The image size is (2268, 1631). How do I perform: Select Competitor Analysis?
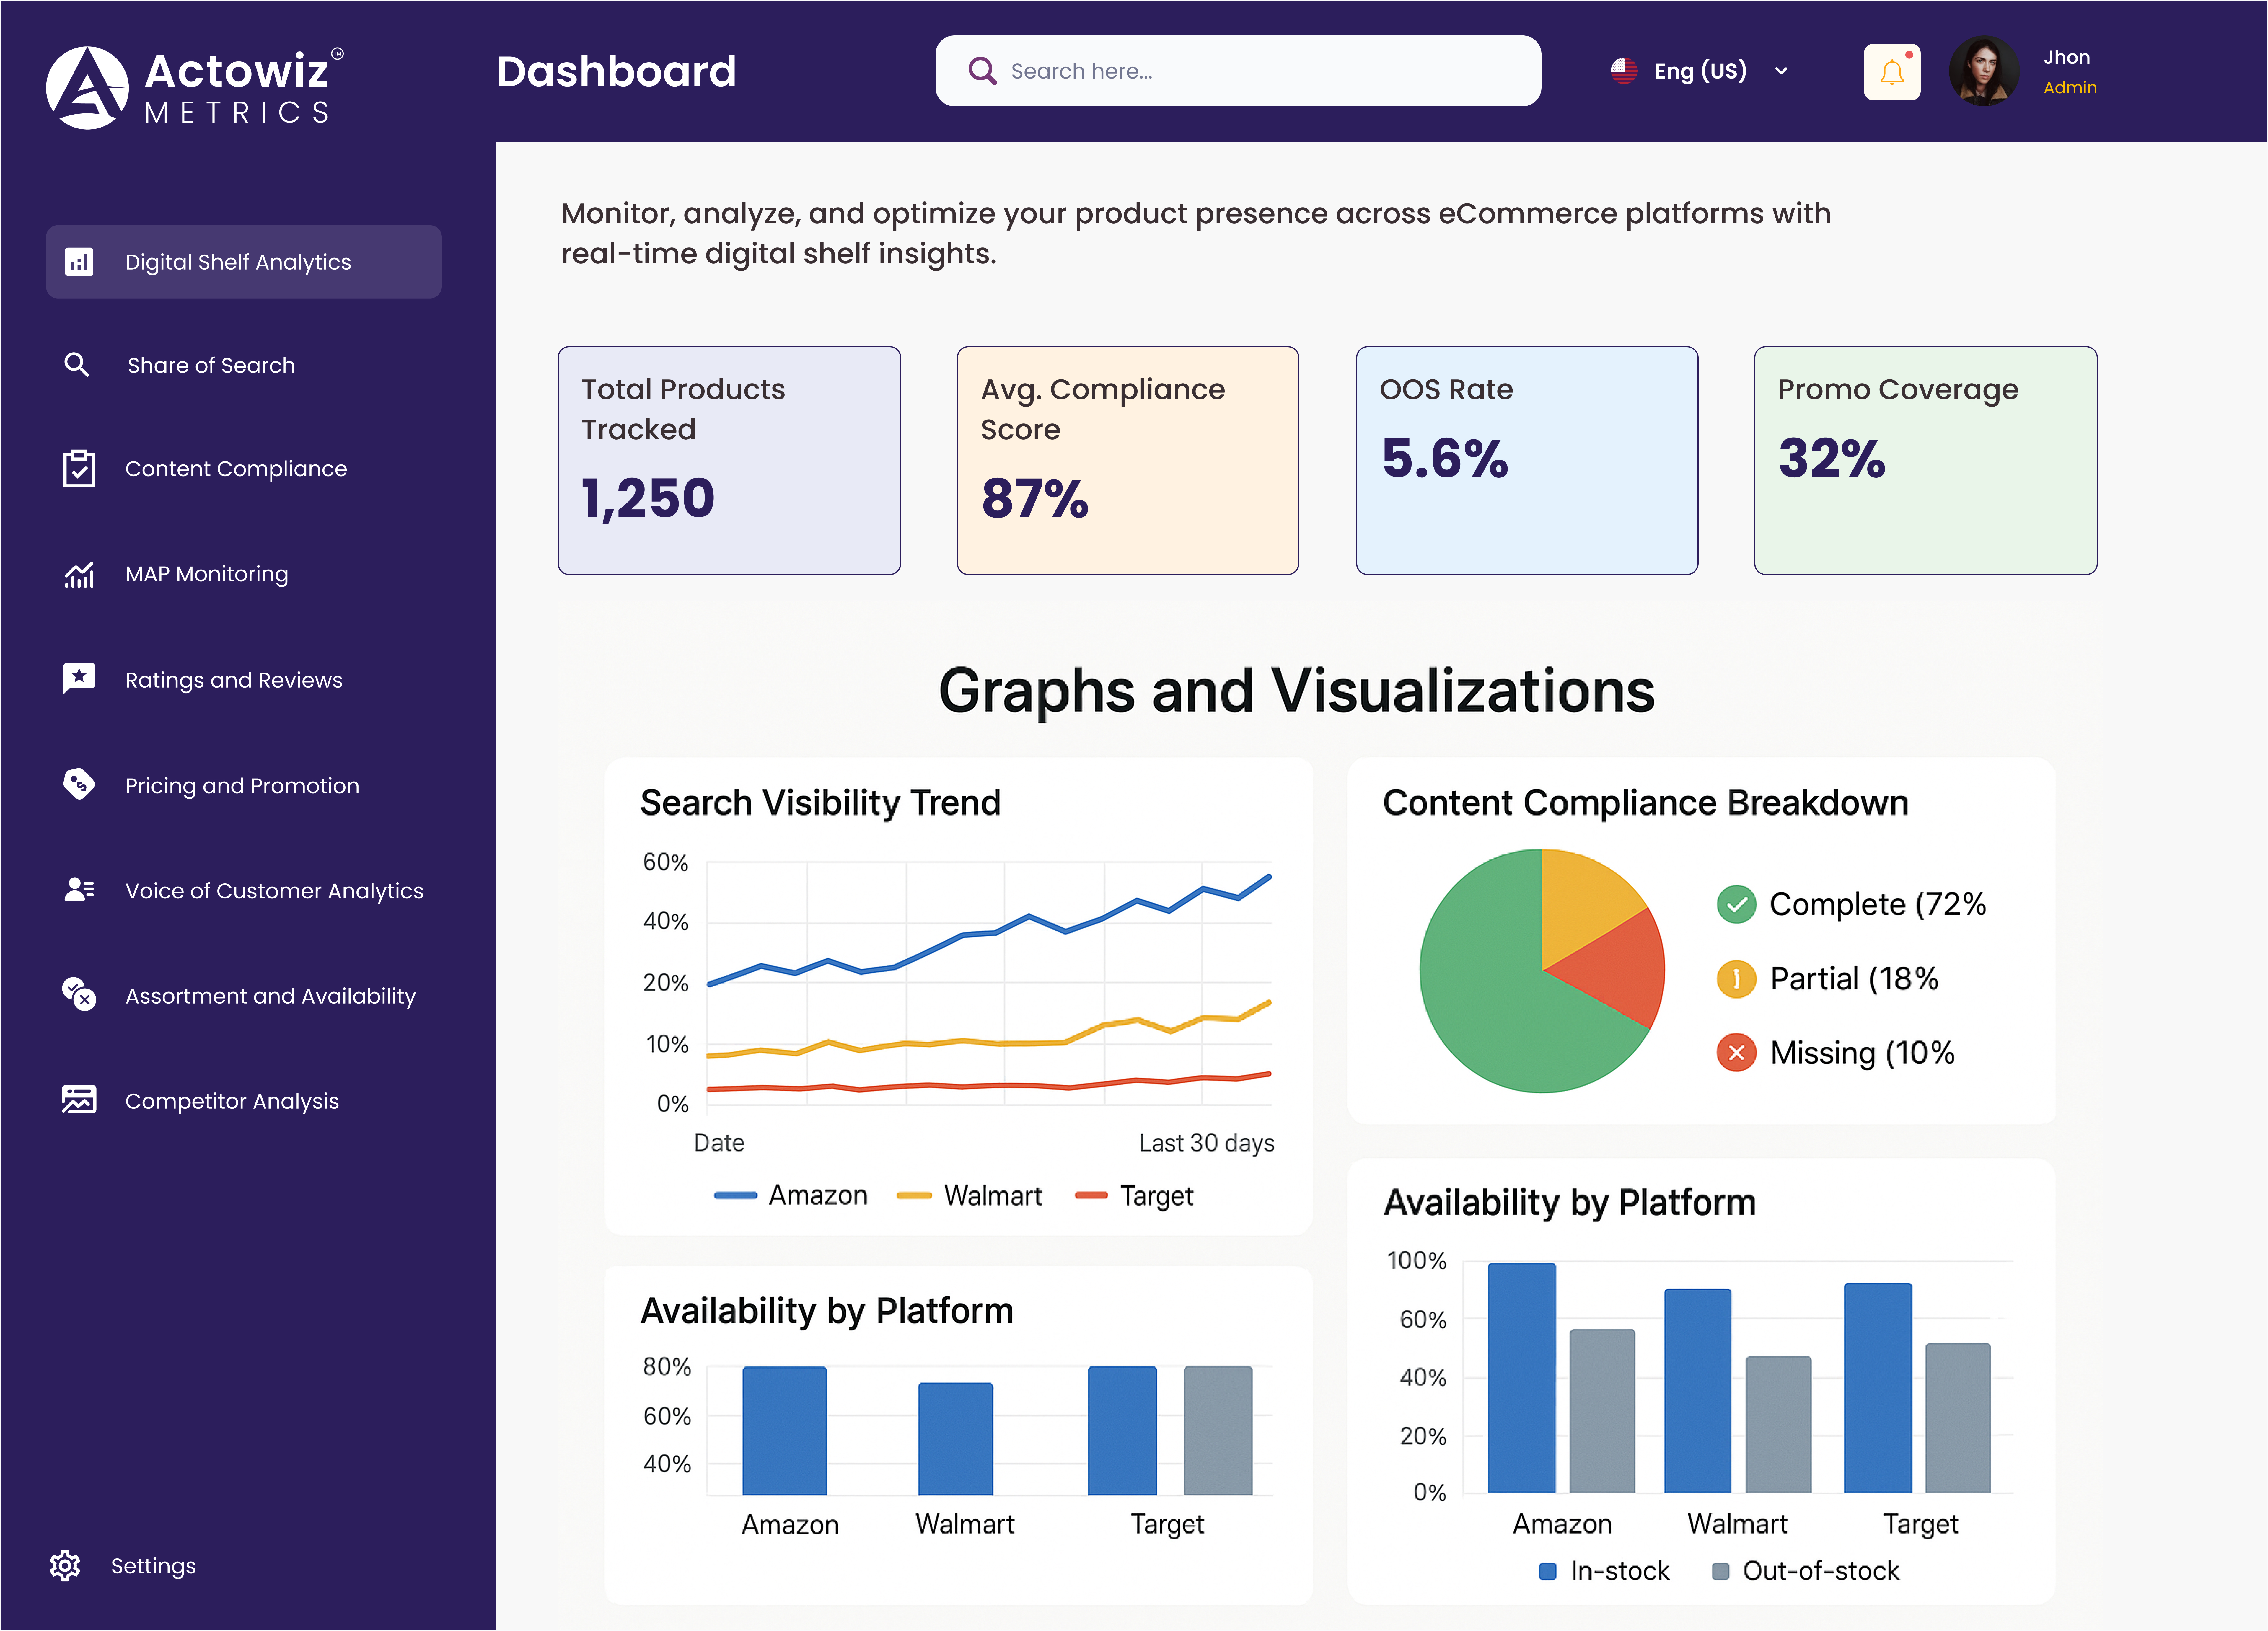[232, 1101]
